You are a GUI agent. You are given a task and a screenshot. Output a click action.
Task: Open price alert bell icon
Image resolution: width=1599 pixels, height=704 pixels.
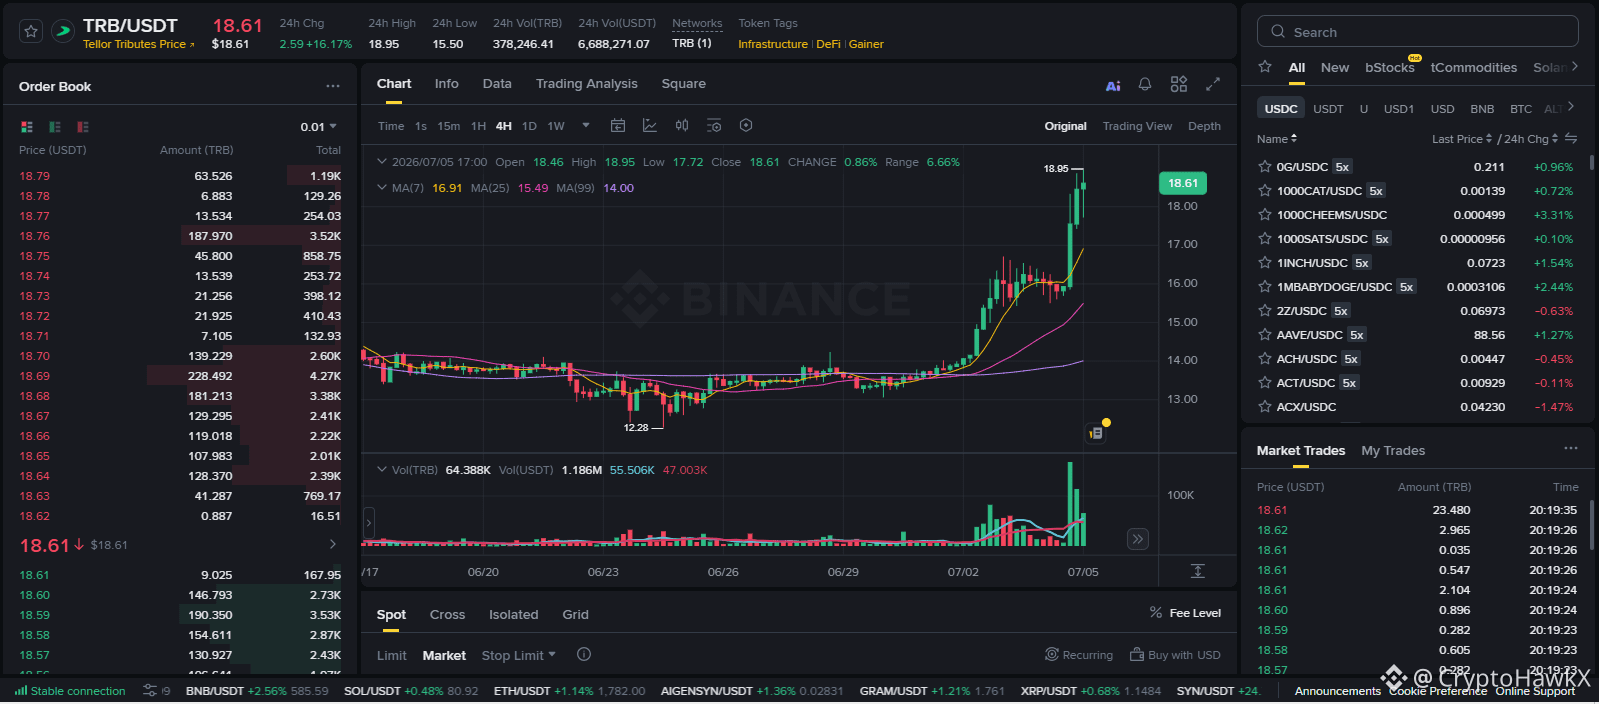click(x=1145, y=84)
